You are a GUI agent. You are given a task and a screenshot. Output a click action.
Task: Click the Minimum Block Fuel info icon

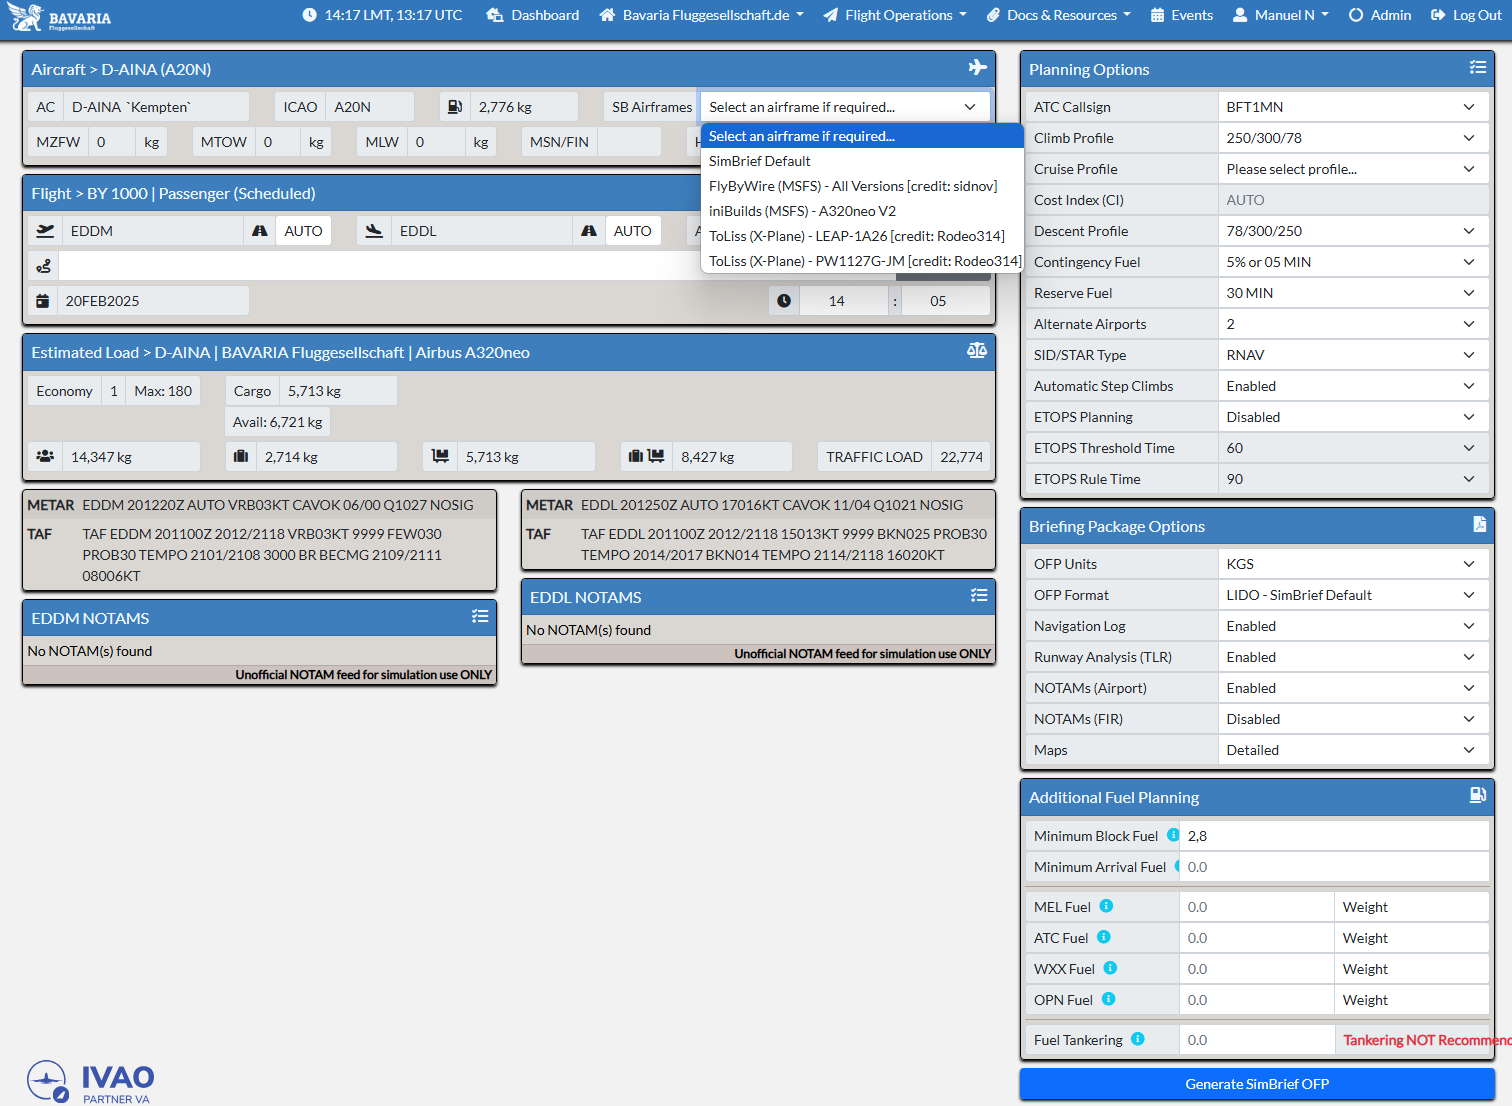(1173, 835)
